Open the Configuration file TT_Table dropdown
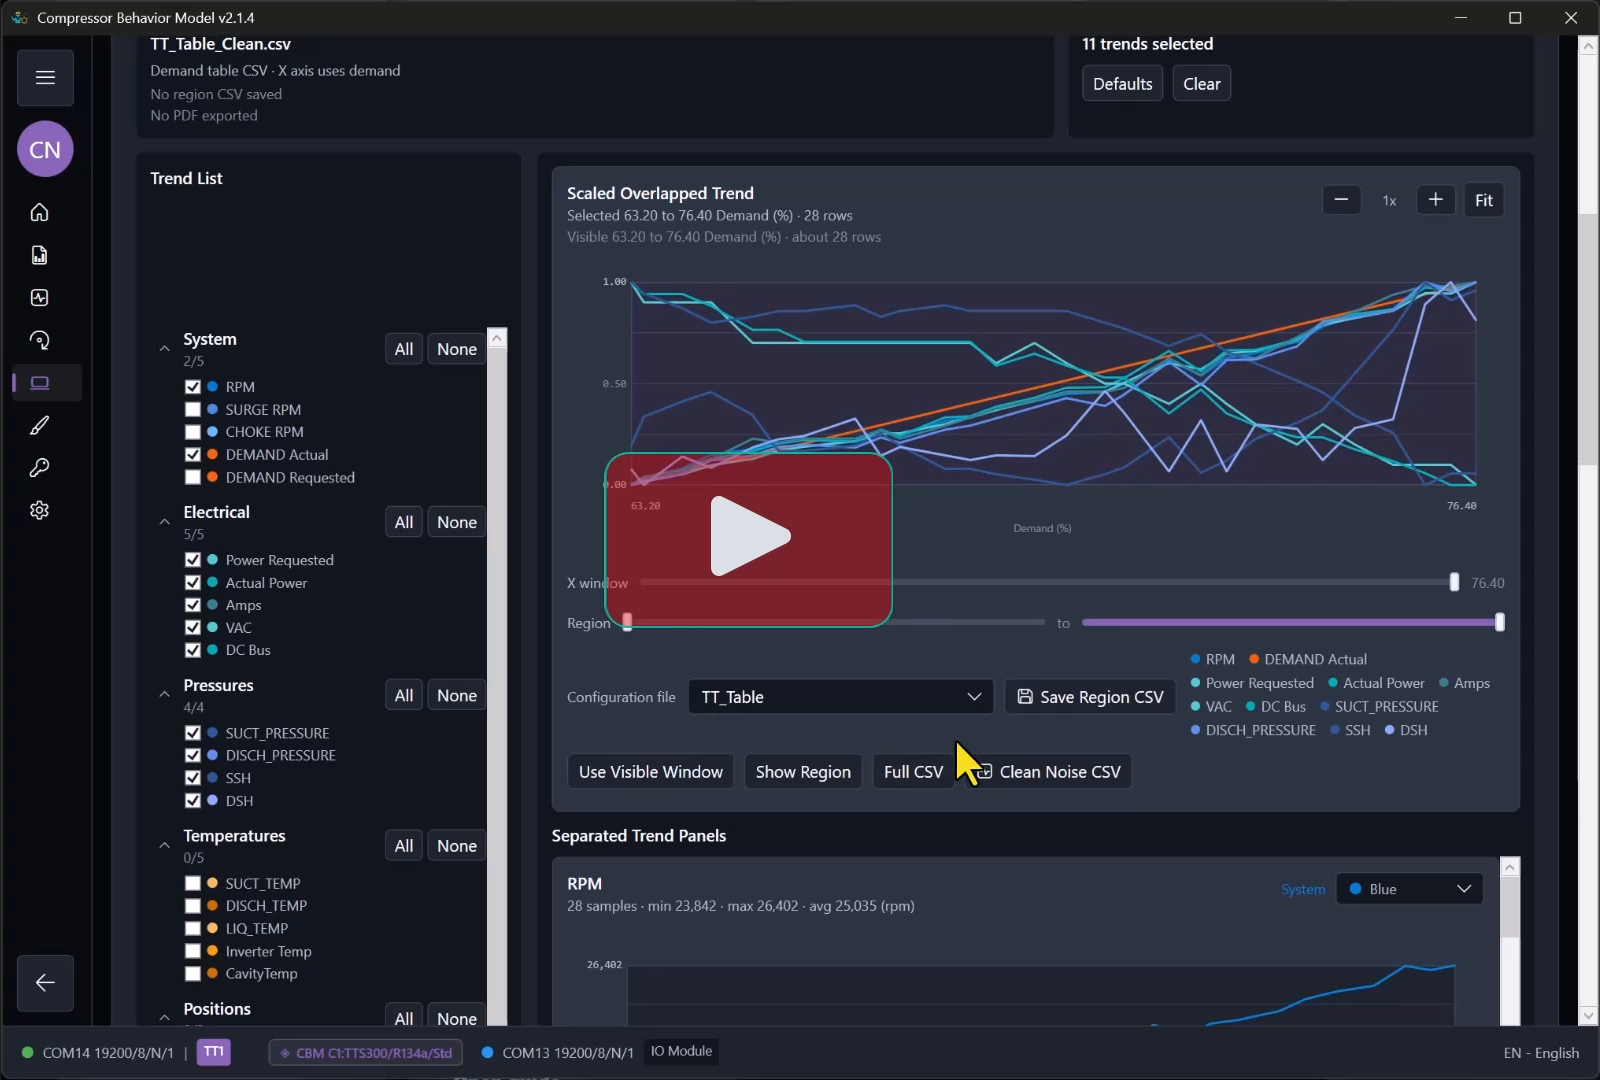The image size is (1600, 1080). pyautogui.click(x=841, y=697)
